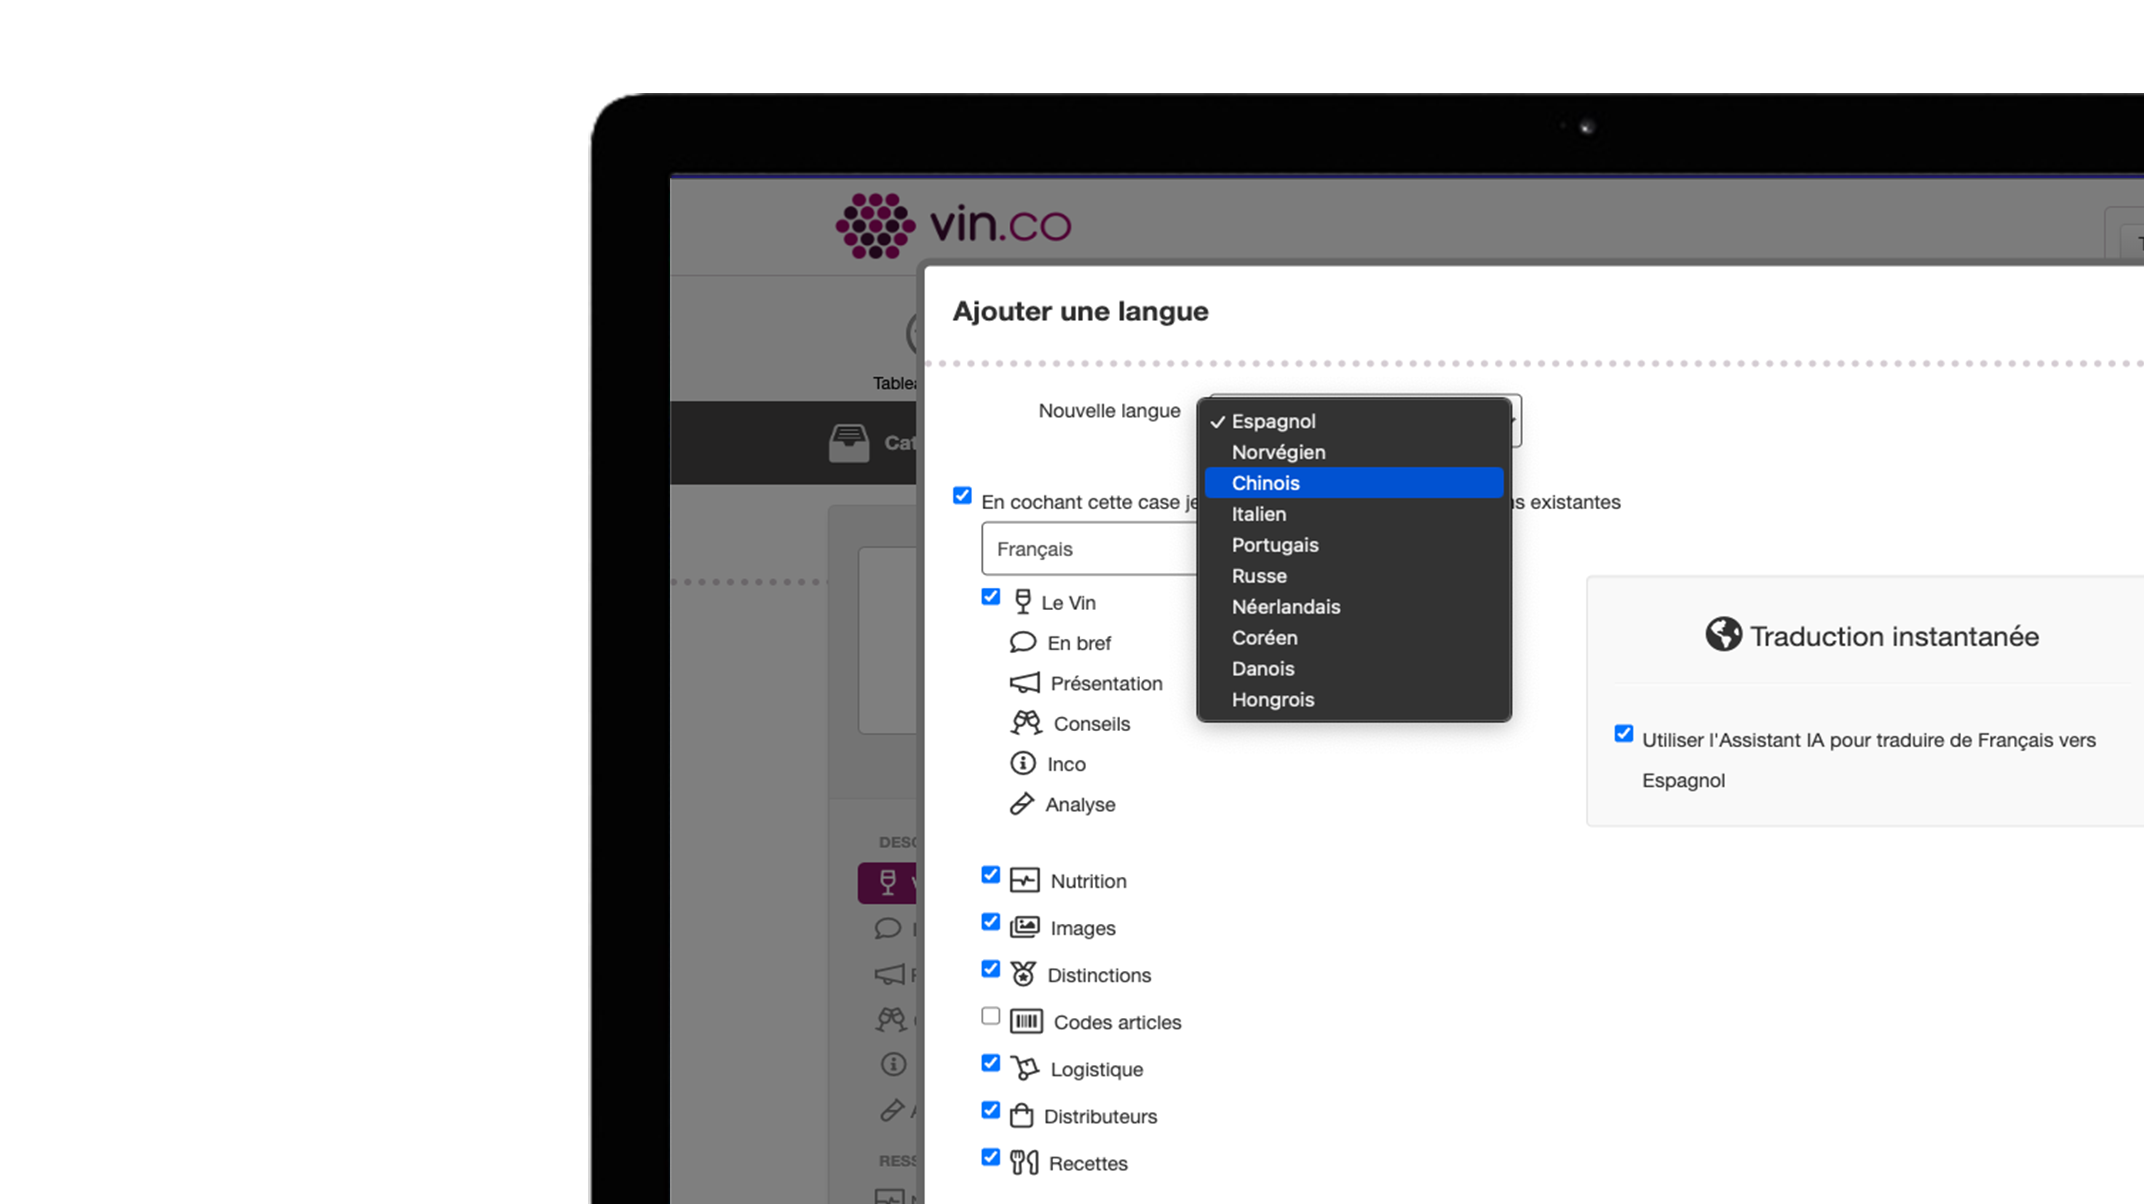The image size is (2144, 1204).
Task: Pick Hongrois from the language options
Action: [x=1272, y=700]
